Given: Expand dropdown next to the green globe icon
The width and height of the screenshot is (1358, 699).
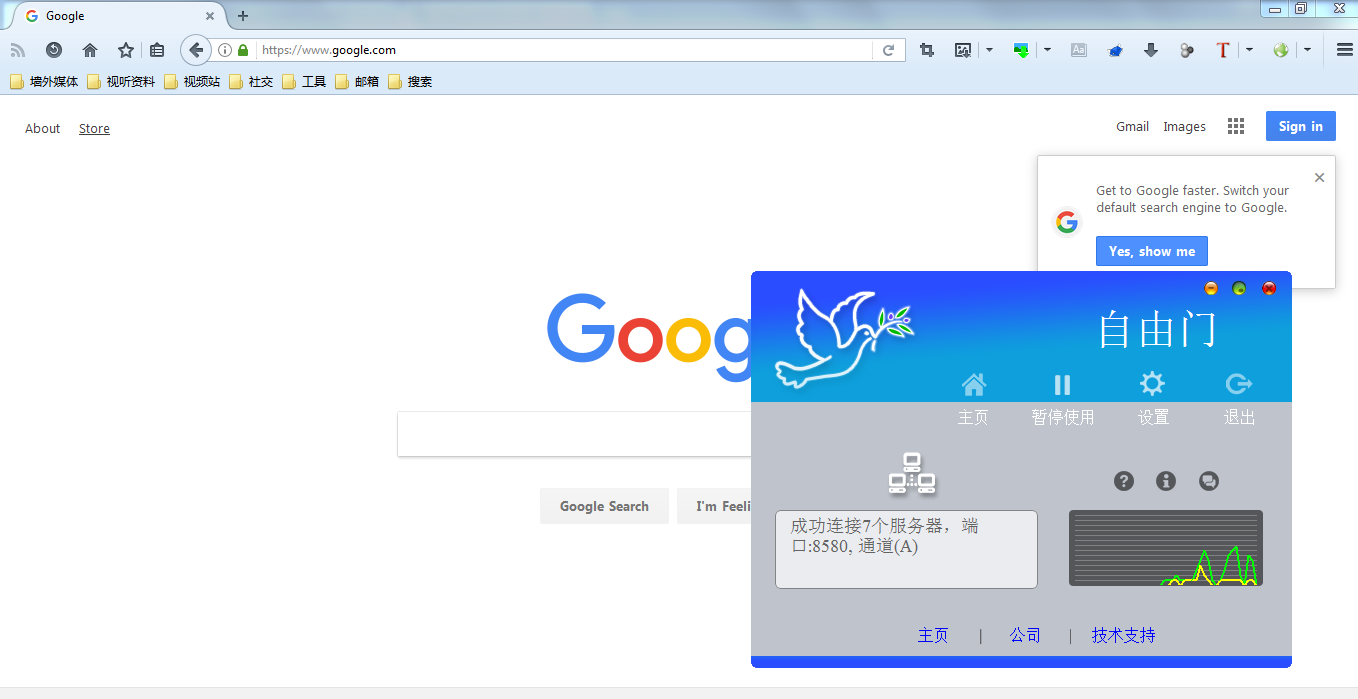Looking at the screenshot, I should [x=1307, y=50].
